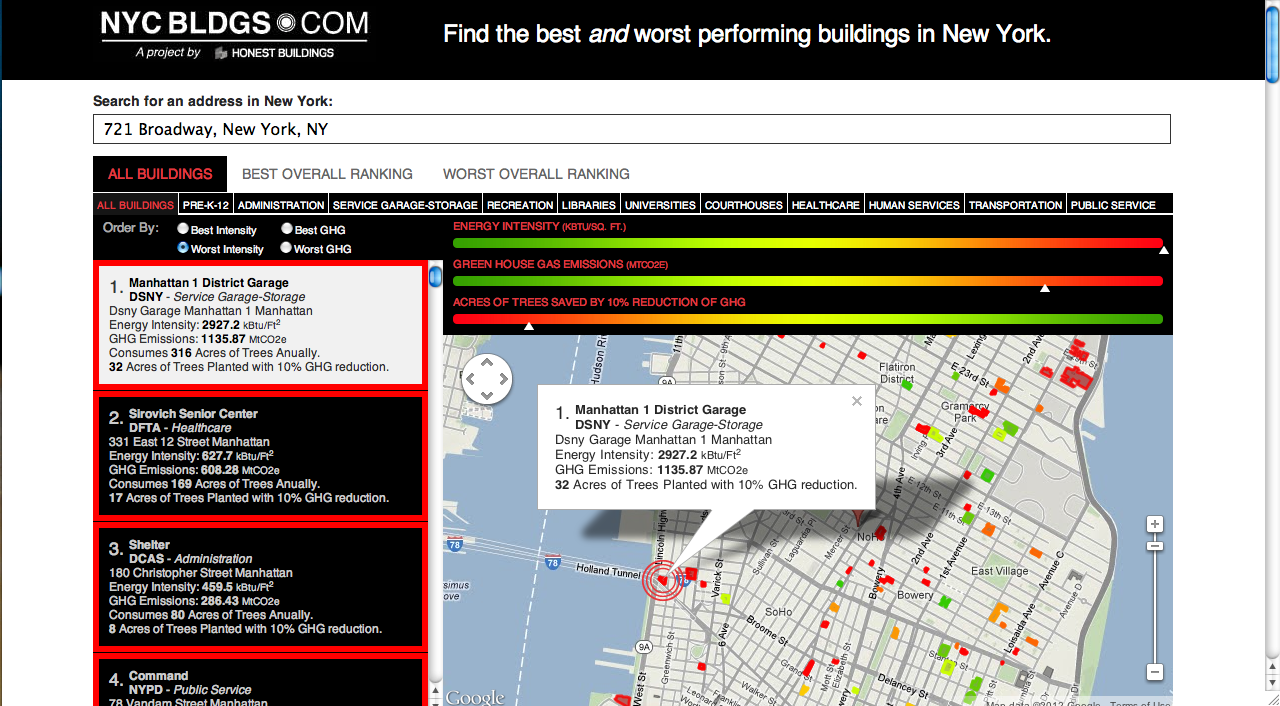Filter by Universities category
This screenshot has width=1280, height=706.
coord(660,205)
